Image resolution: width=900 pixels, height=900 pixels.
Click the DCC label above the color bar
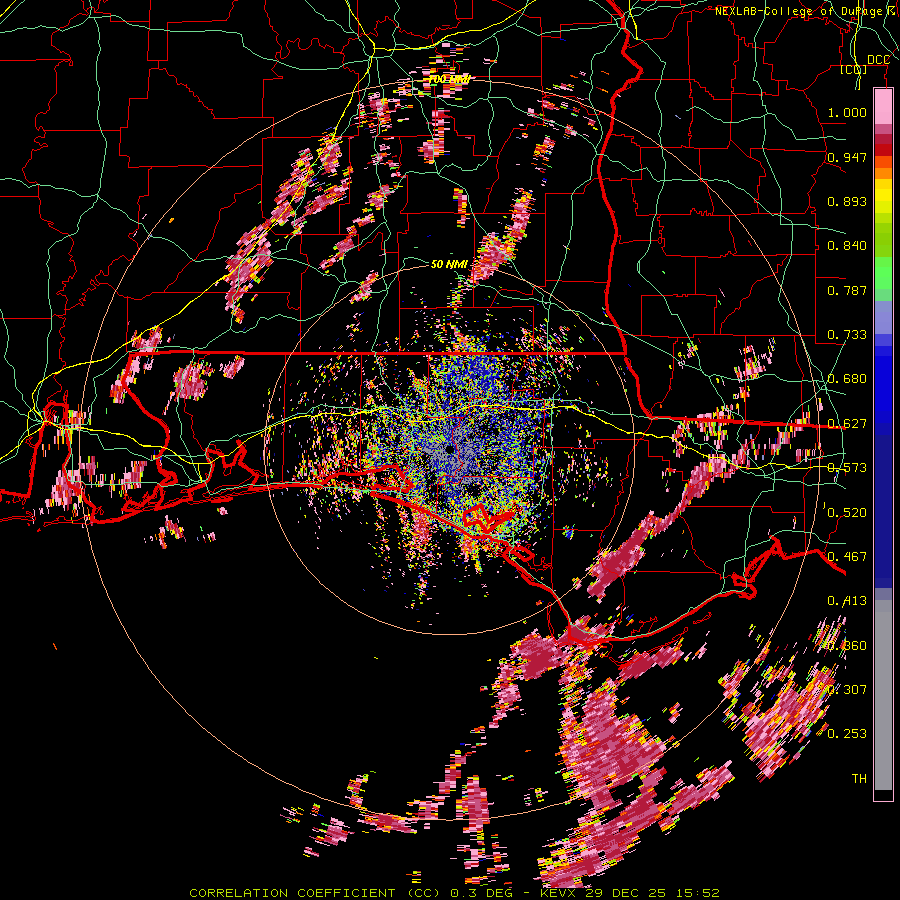coord(878,60)
